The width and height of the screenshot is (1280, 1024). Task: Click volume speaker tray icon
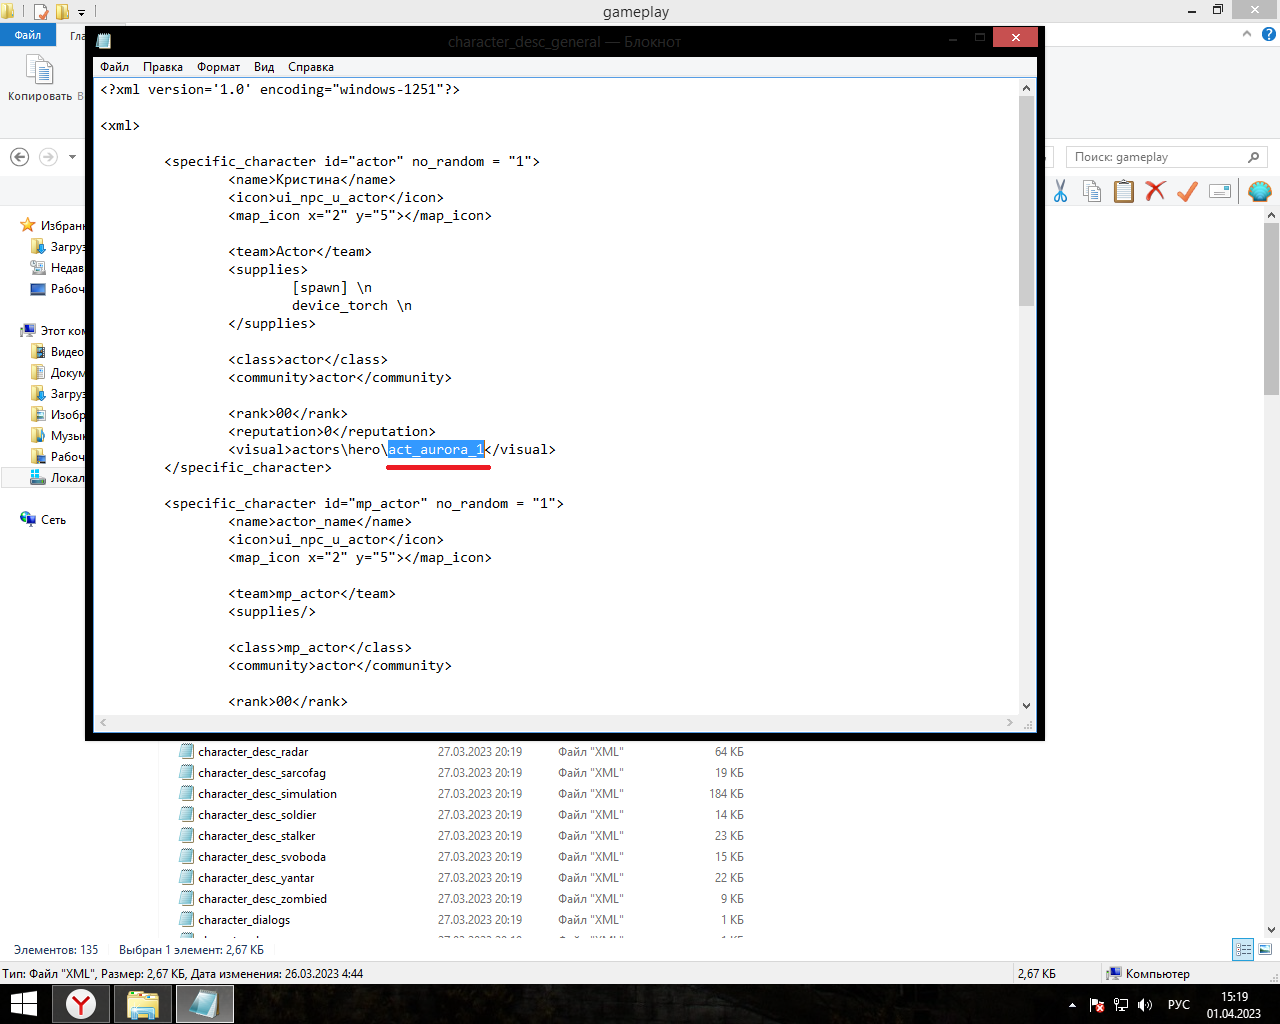click(1145, 1005)
